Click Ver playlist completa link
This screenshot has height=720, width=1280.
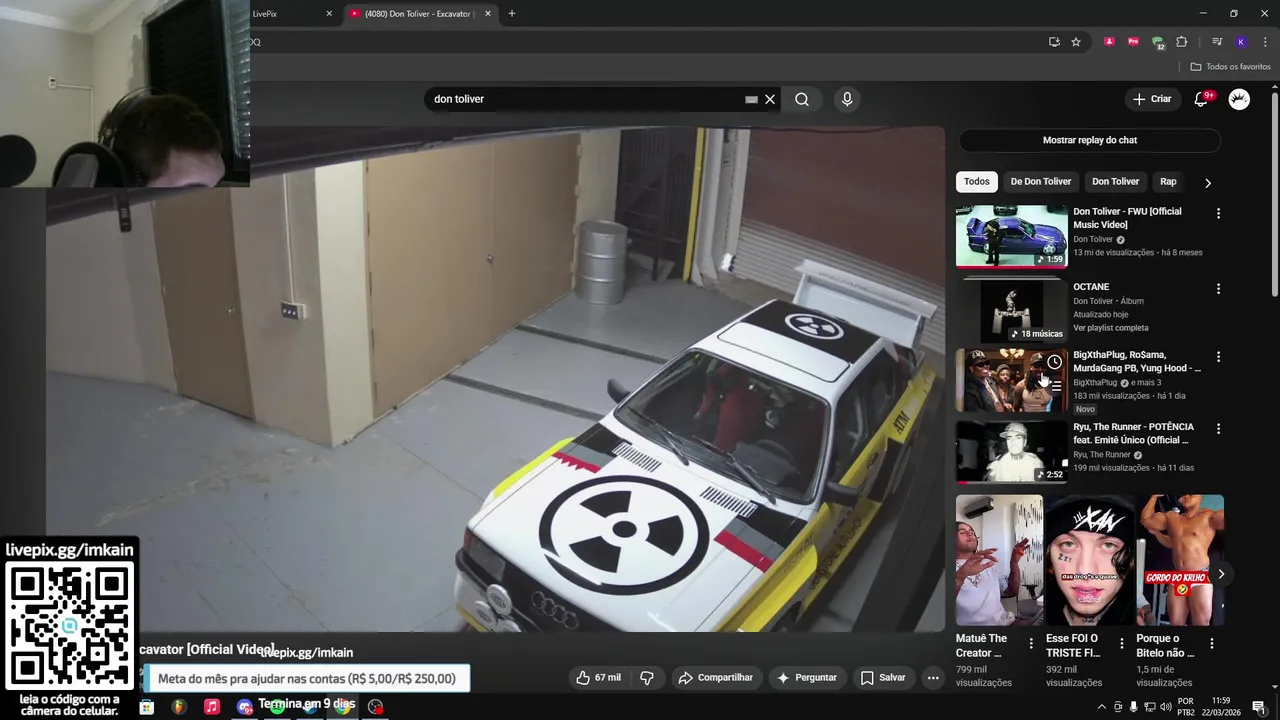pos(1110,328)
